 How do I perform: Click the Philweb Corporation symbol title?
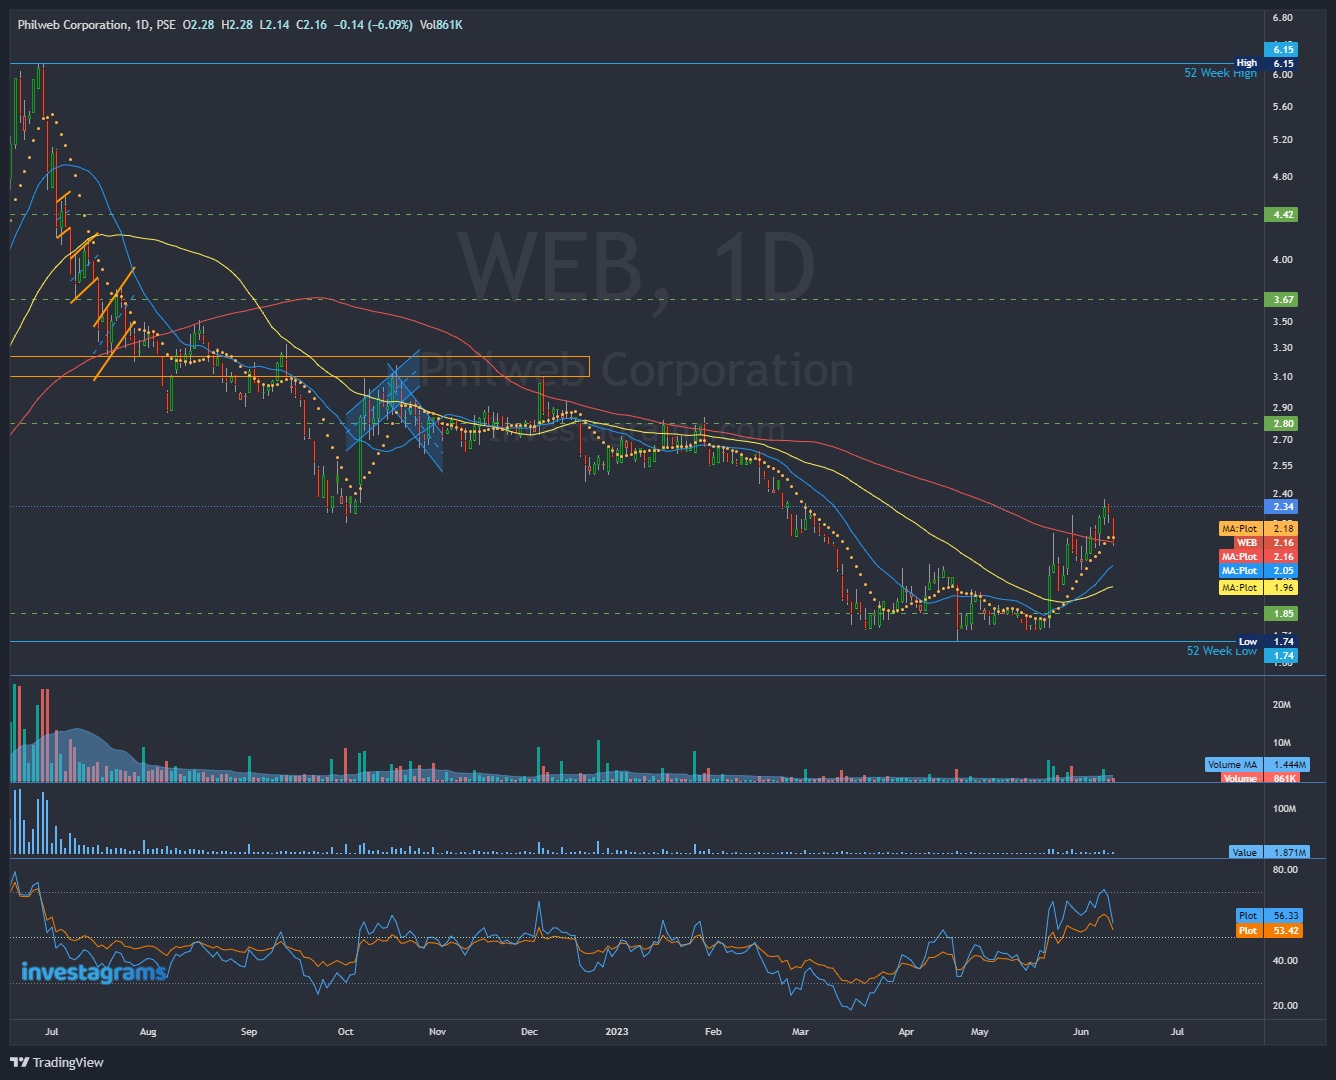(72, 25)
